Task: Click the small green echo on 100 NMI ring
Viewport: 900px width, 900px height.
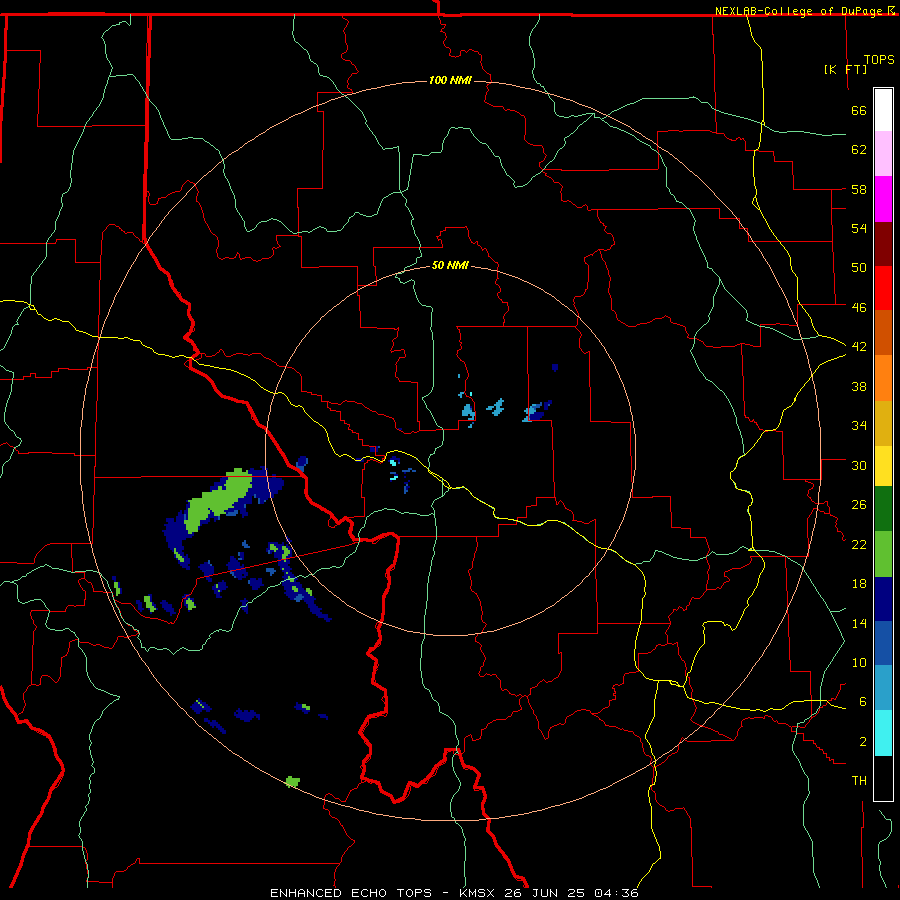Action: click(x=293, y=781)
